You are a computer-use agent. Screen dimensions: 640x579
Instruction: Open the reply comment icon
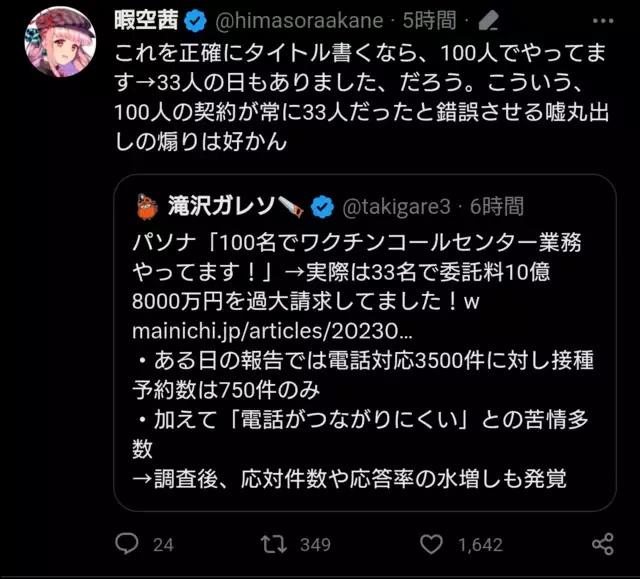pos(127,544)
